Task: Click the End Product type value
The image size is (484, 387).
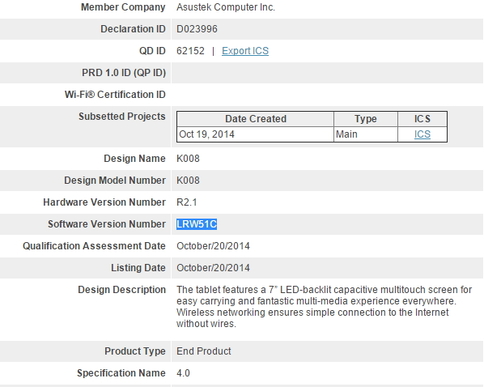Action: point(204,351)
